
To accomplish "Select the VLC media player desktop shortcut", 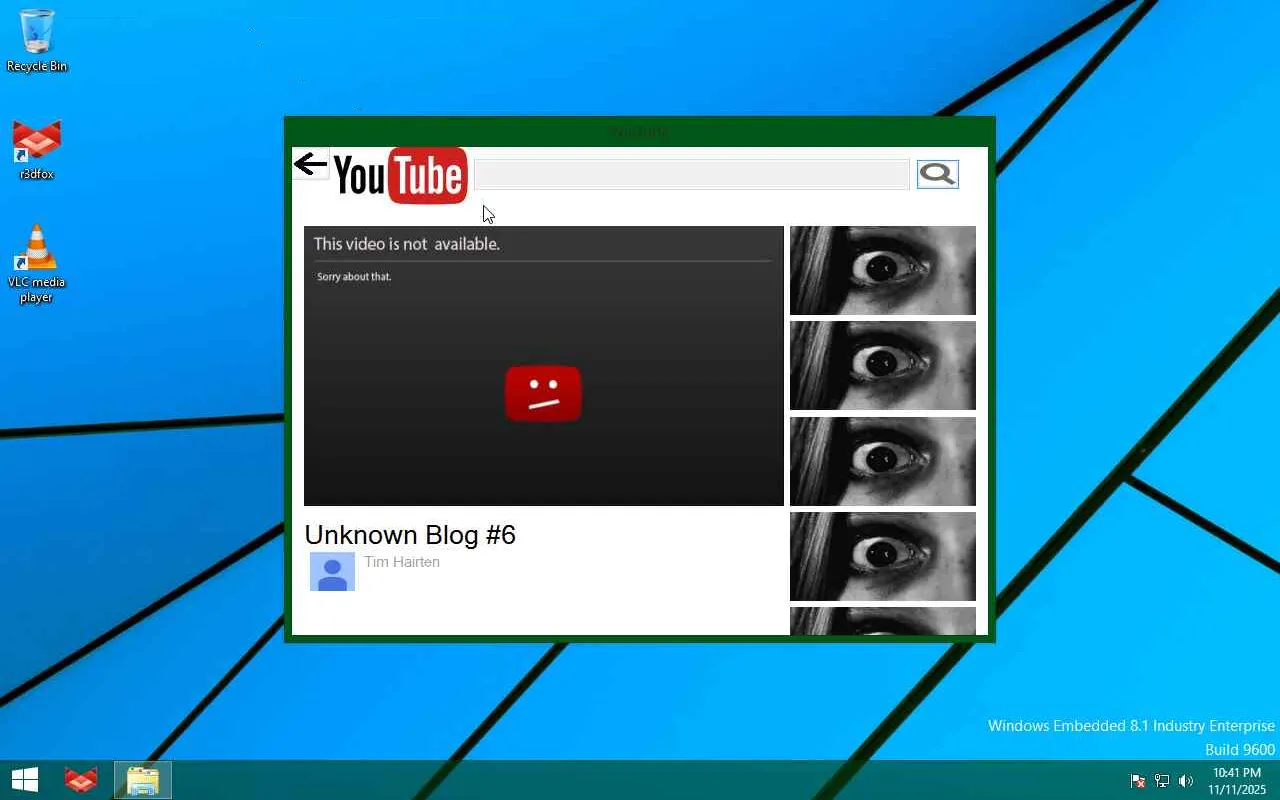I will point(37,264).
